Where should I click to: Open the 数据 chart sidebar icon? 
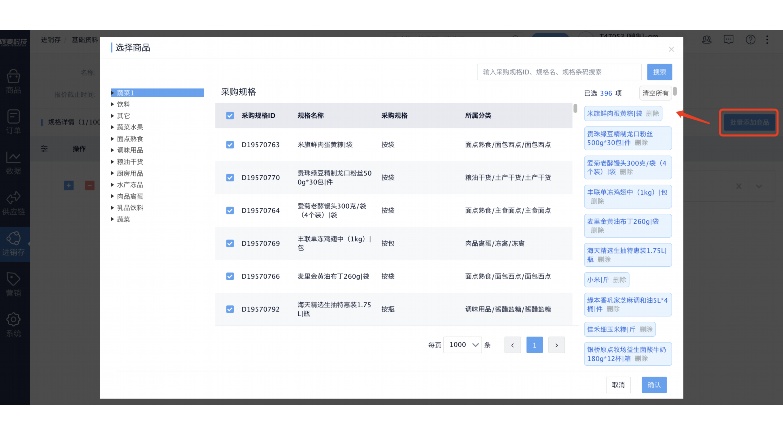coord(13,162)
